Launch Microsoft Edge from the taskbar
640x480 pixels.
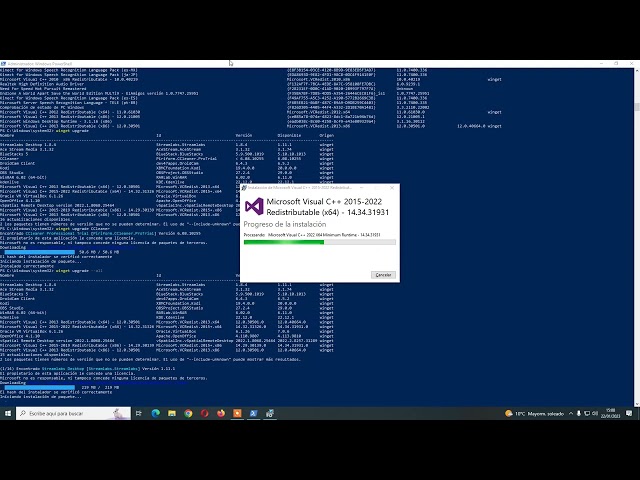coord(156,413)
